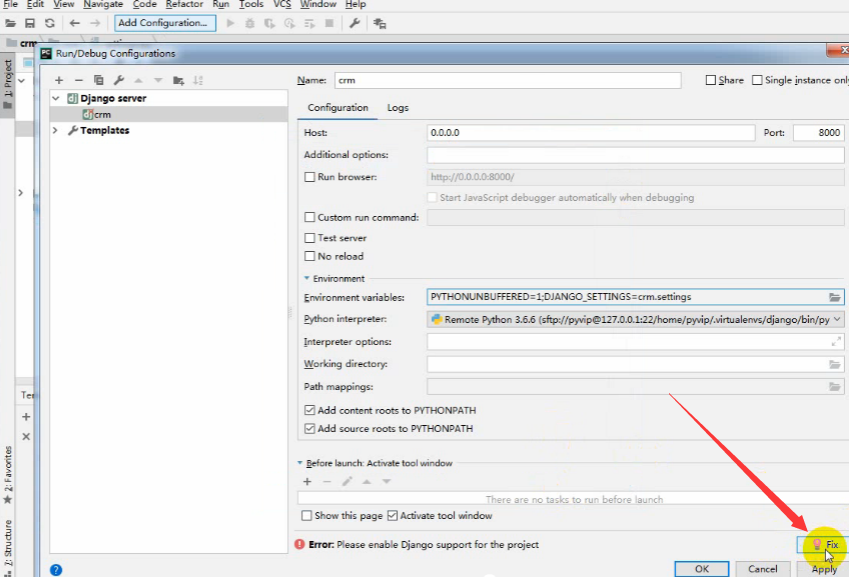Add new configuration with plus icon

pos(59,80)
